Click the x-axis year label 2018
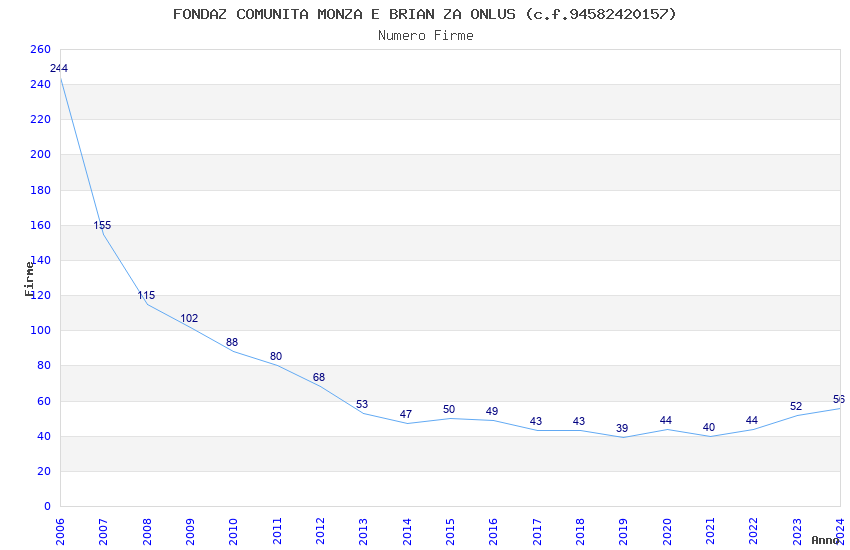Image resolution: width=850 pixels, height=550 pixels. click(x=580, y=531)
